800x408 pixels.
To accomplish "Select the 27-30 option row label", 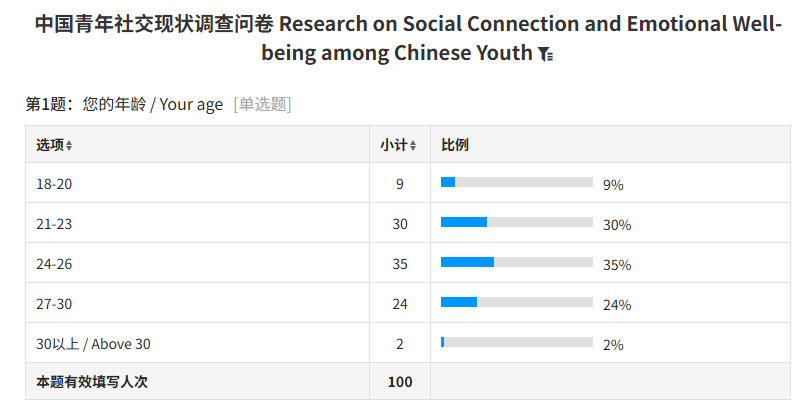I will coord(54,304).
